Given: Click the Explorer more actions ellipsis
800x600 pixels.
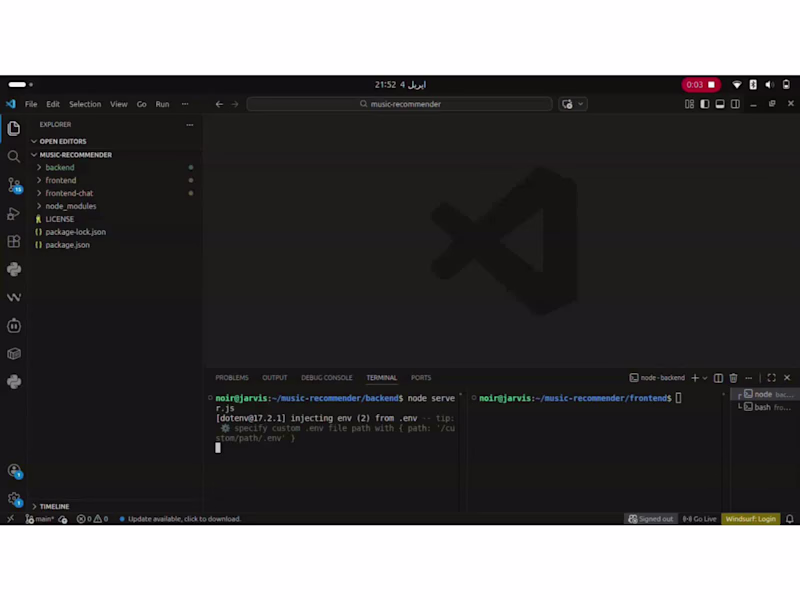Looking at the screenshot, I should [x=190, y=124].
